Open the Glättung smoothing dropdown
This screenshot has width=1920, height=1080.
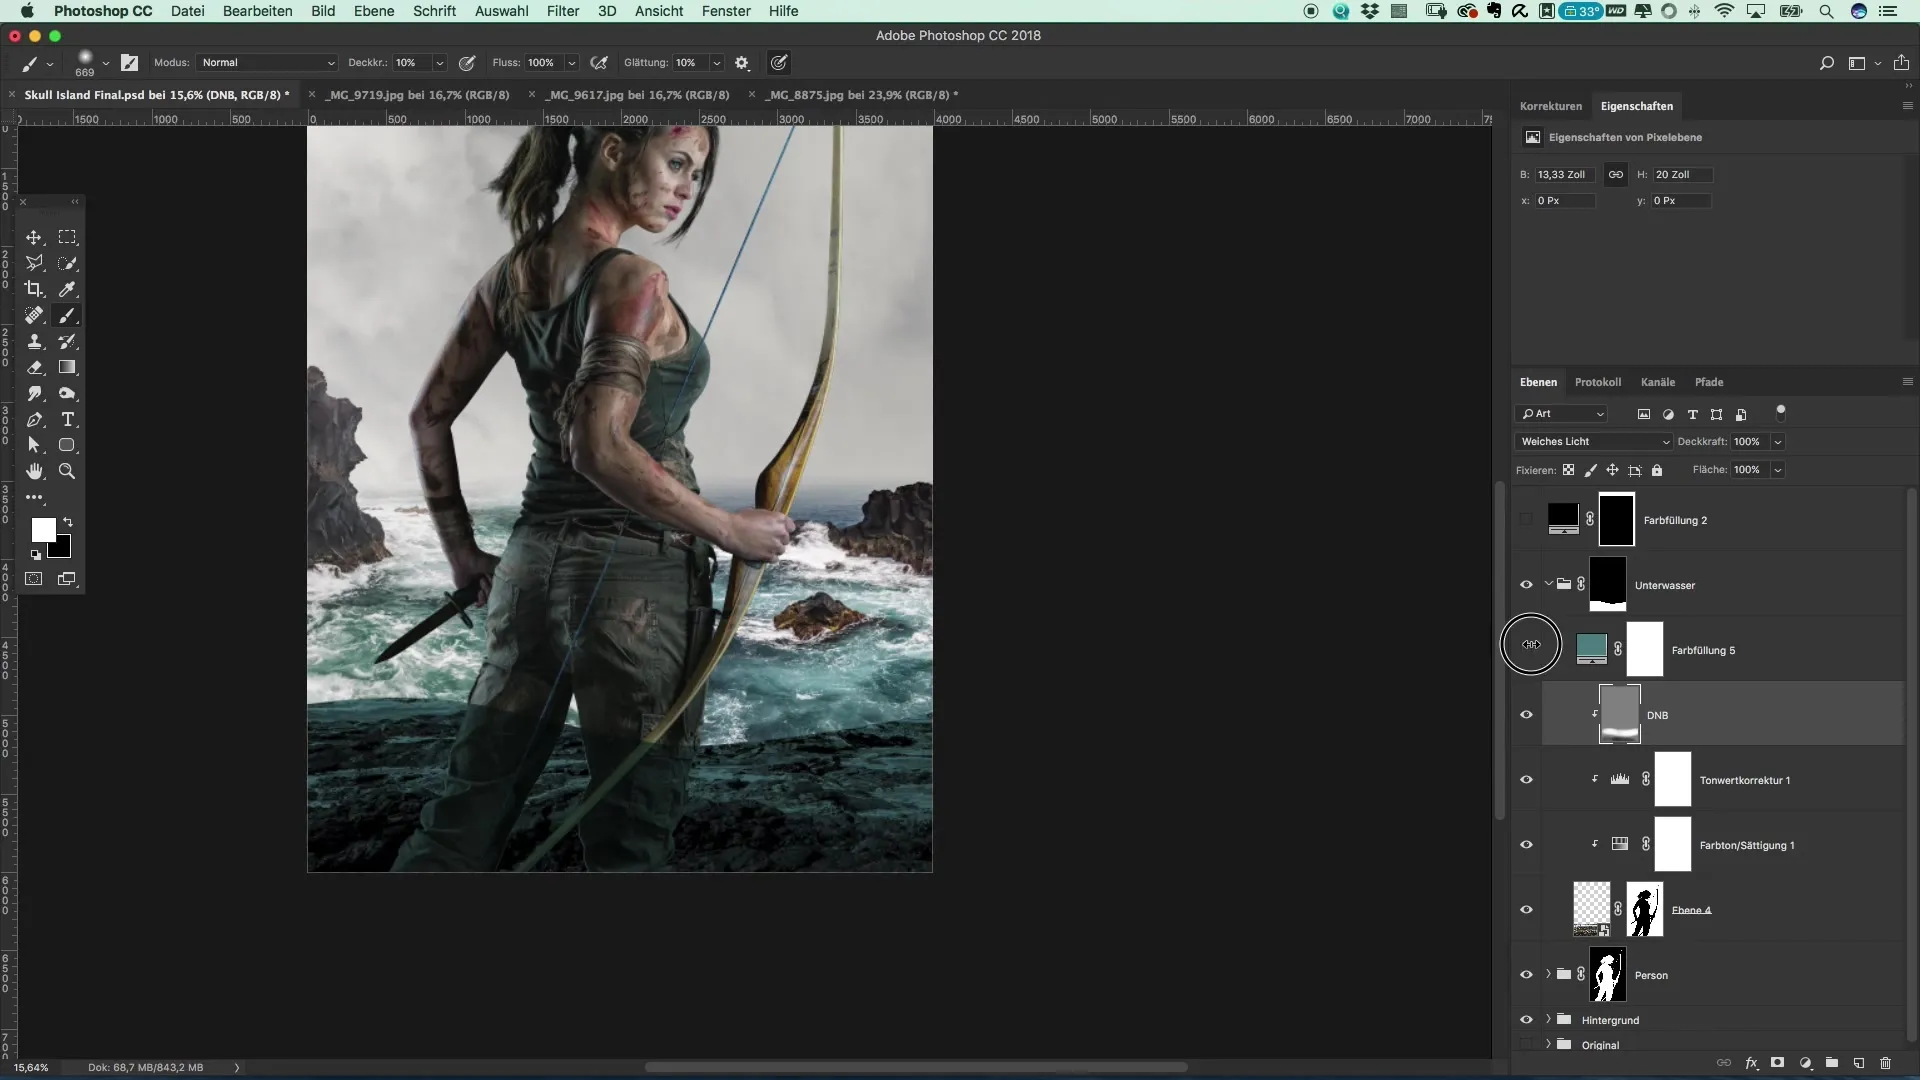[x=717, y=62]
